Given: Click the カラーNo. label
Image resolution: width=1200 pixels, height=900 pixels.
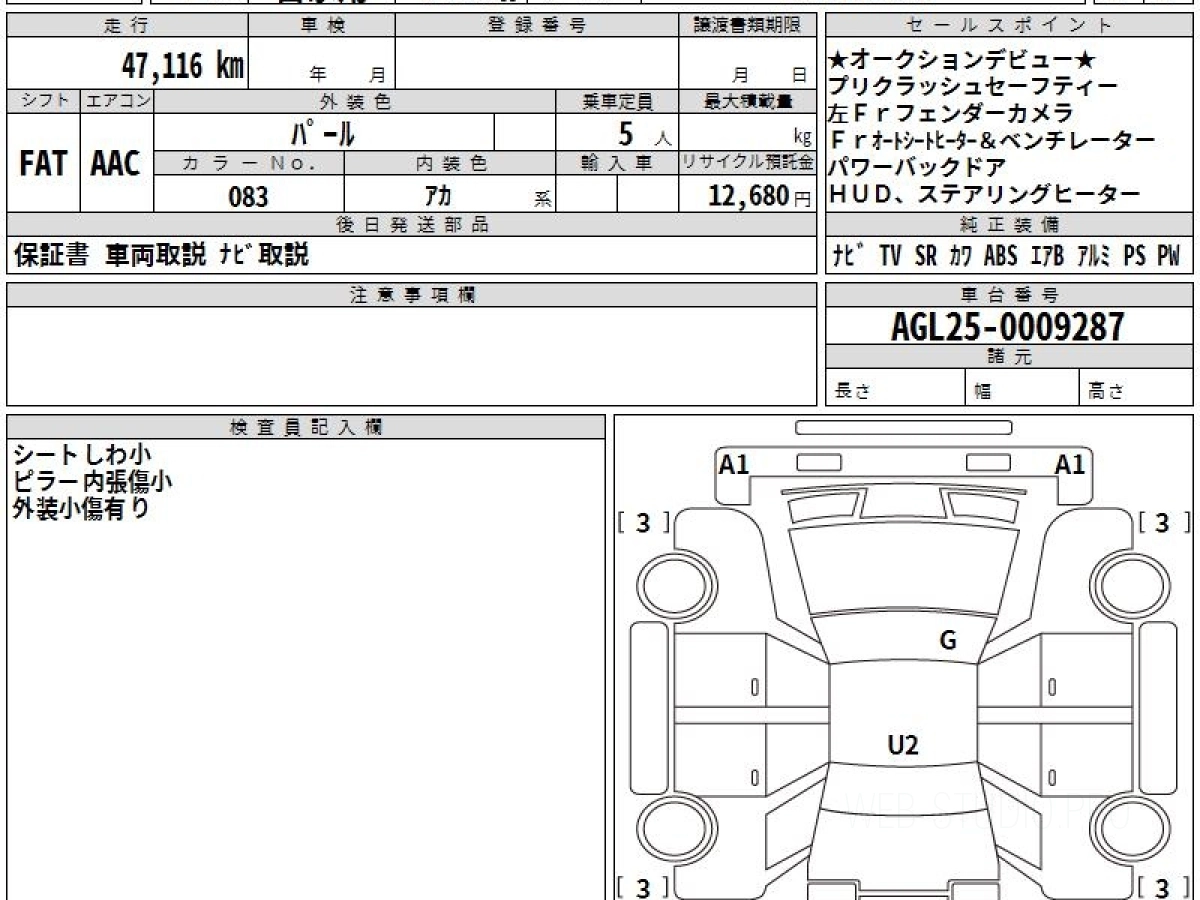Looking at the screenshot, I should [x=249, y=163].
